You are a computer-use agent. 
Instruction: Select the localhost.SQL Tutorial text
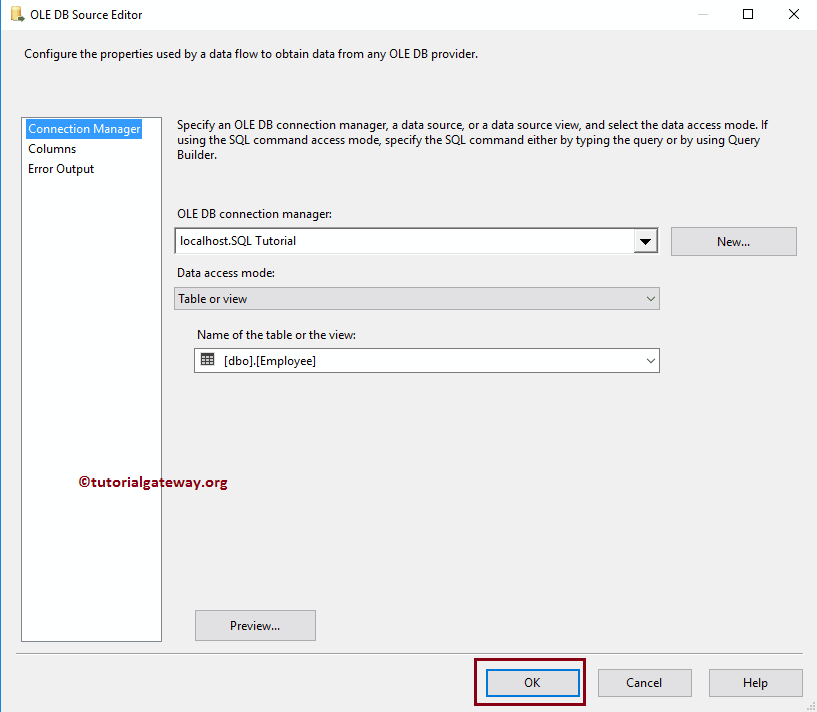tap(232, 240)
